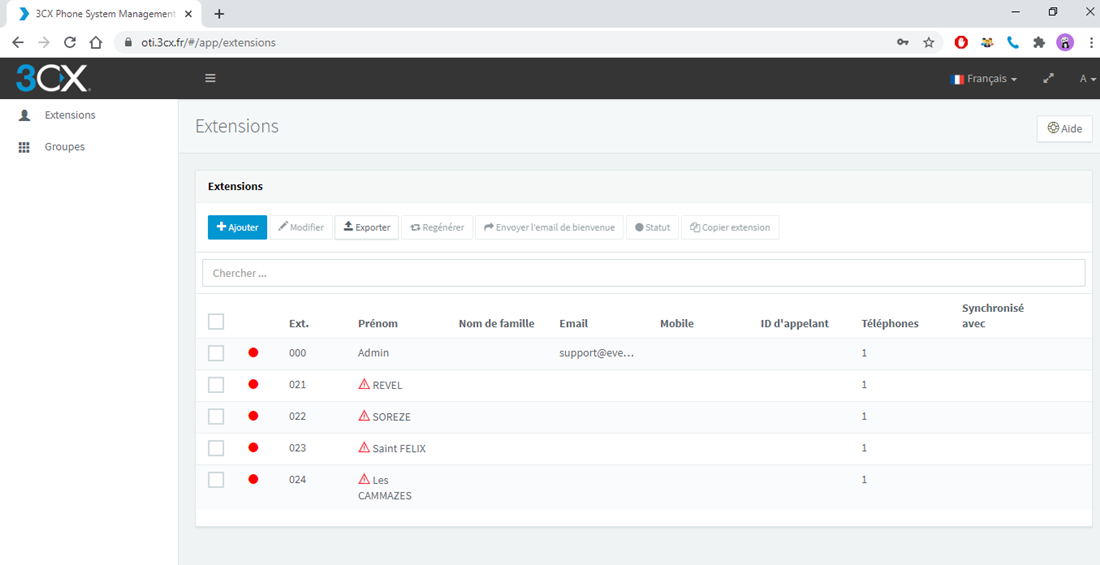Open the Groupes section in sidebar
1100x565 pixels.
coord(64,147)
